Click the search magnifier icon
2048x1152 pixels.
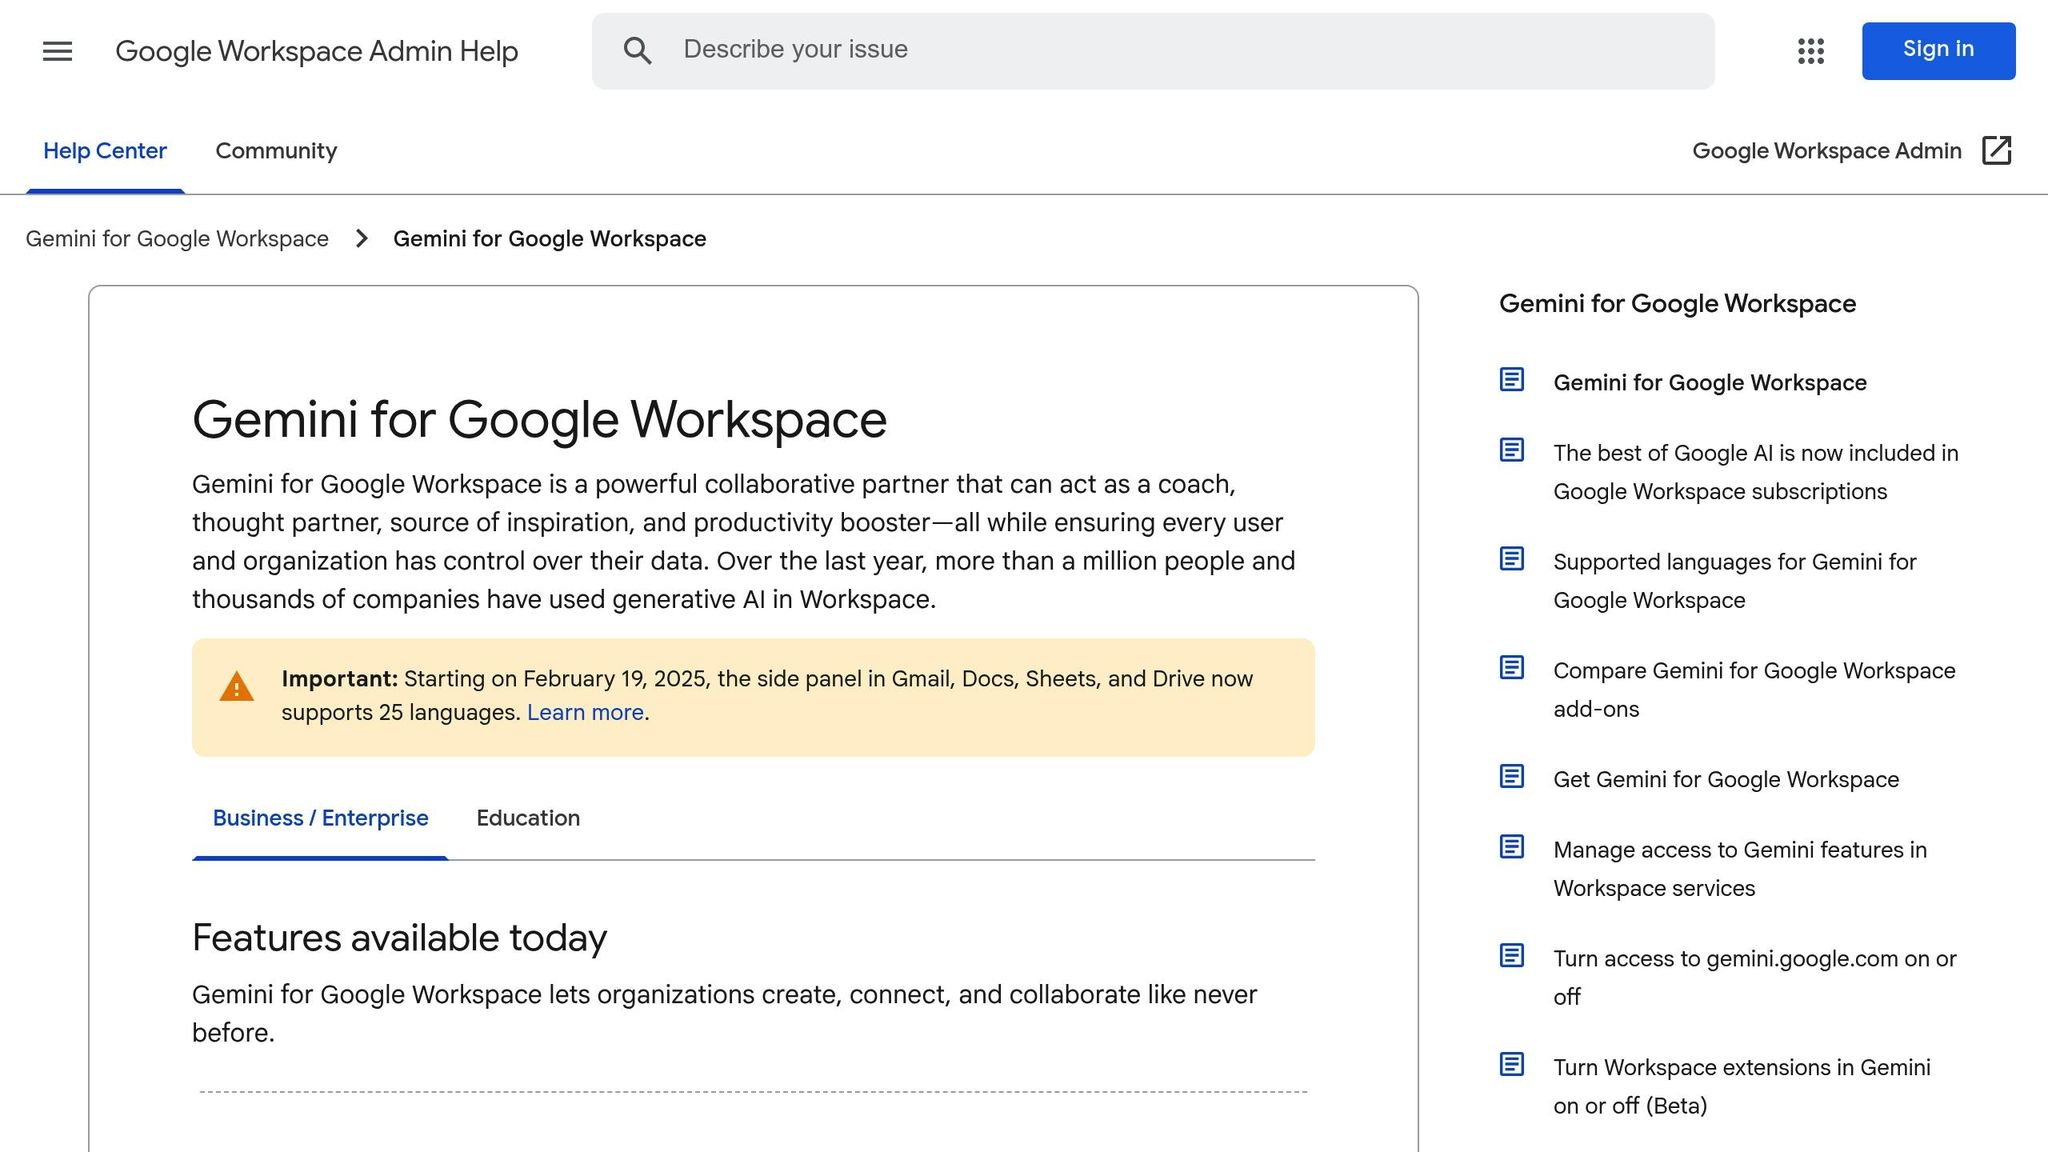click(x=637, y=49)
